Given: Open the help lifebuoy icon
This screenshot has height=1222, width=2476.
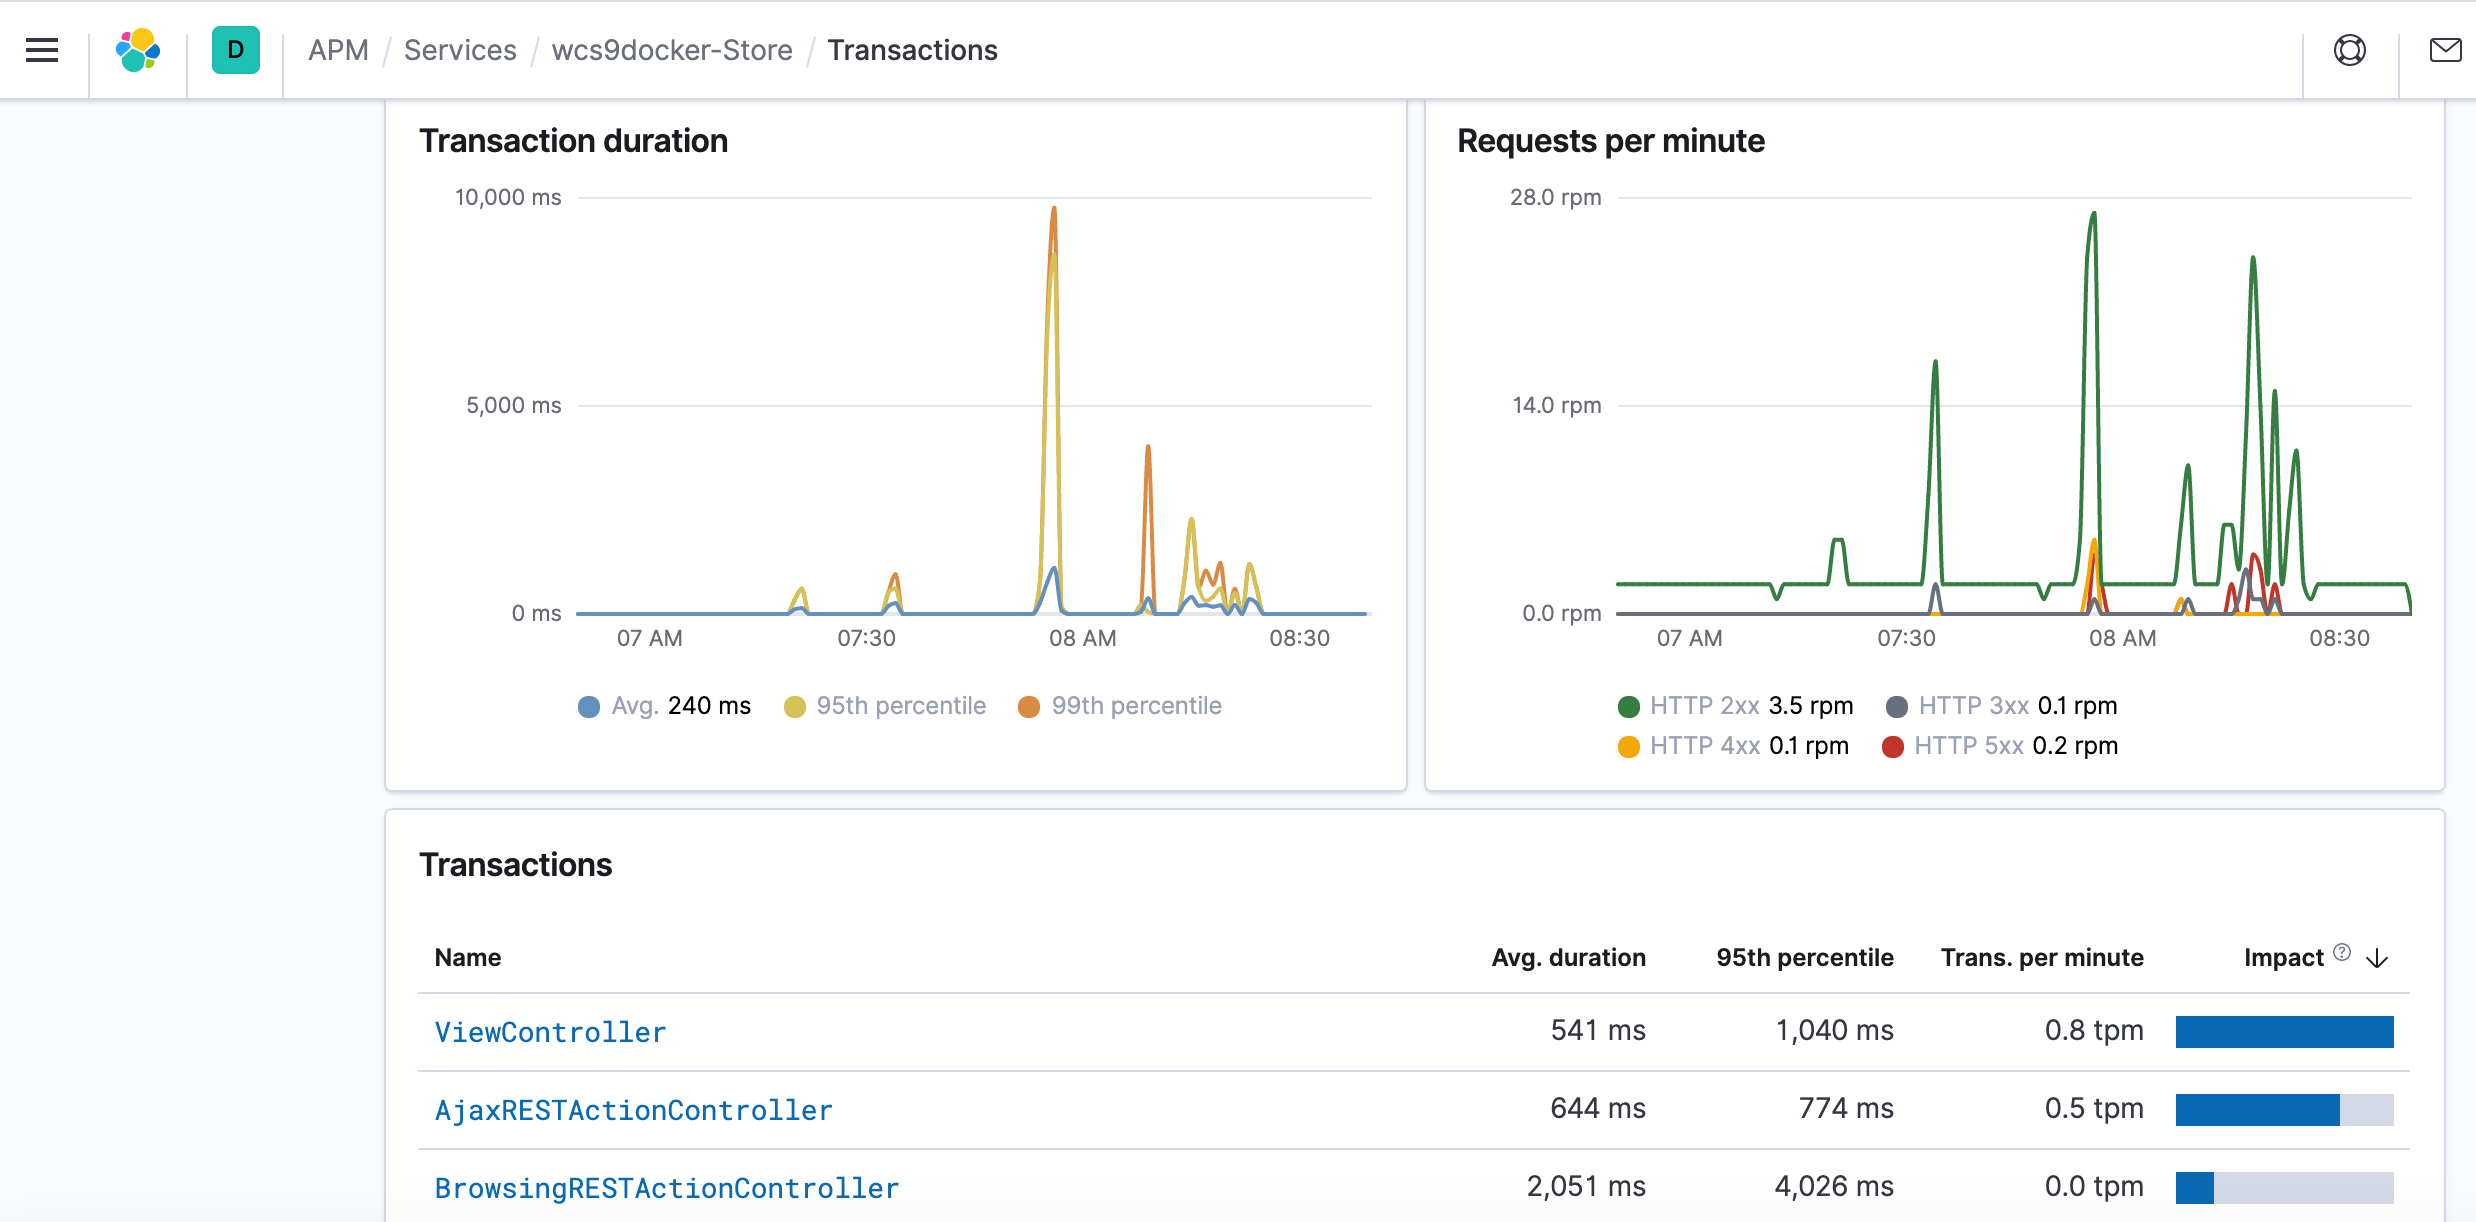Looking at the screenshot, I should tap(2349, 50).
